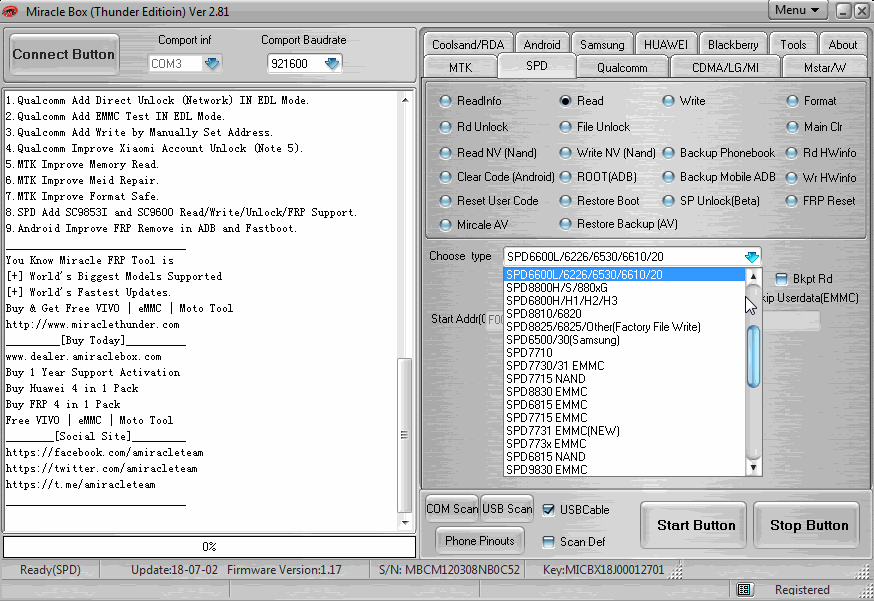Image resolution: width=874 pixels, height=601 pixels.
Task: Click the log panel scroll down arrow
Action: [405, 523]
